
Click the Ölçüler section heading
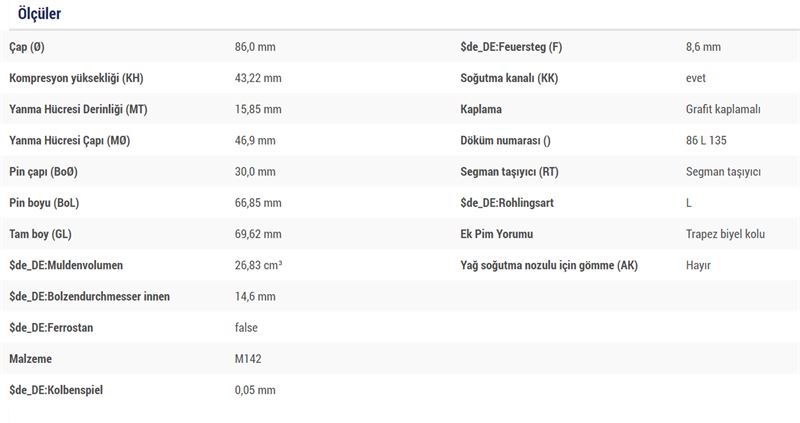click(39, 13)
